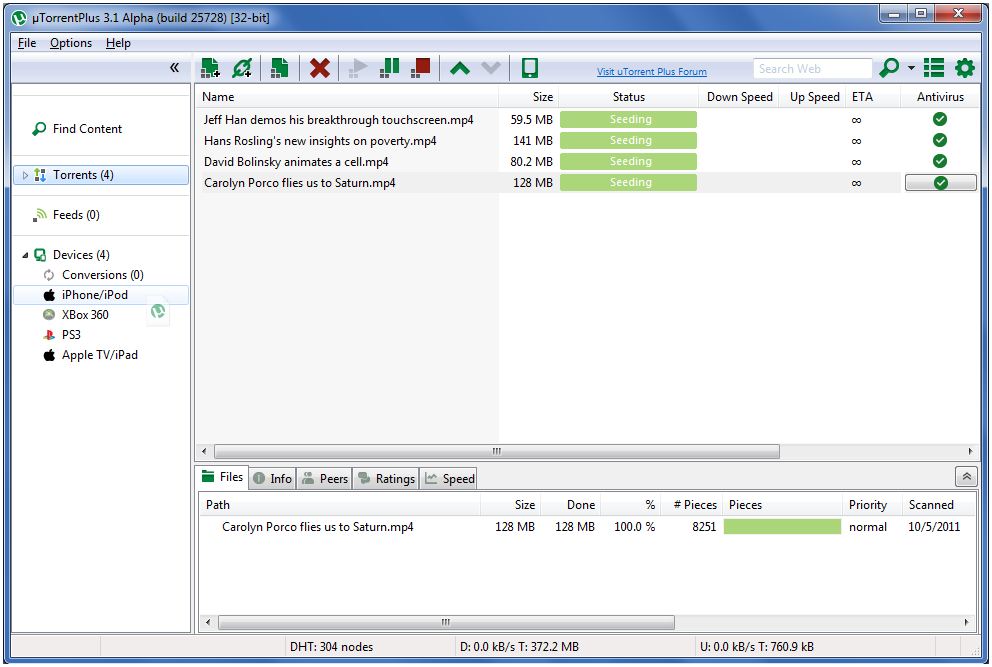Open the search provider dropdown arrow
Screen dimensions: 992x667
[911, 68]
